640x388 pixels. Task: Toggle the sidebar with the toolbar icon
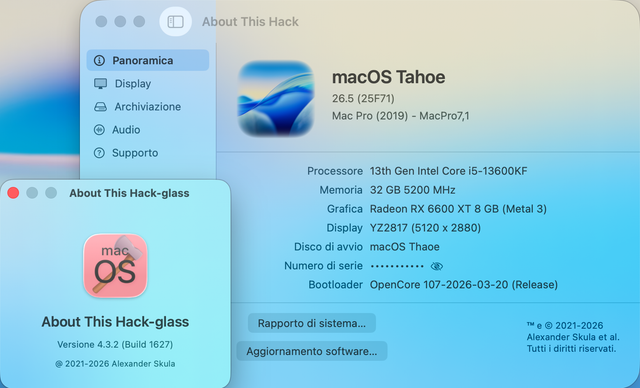coord(176,22)
